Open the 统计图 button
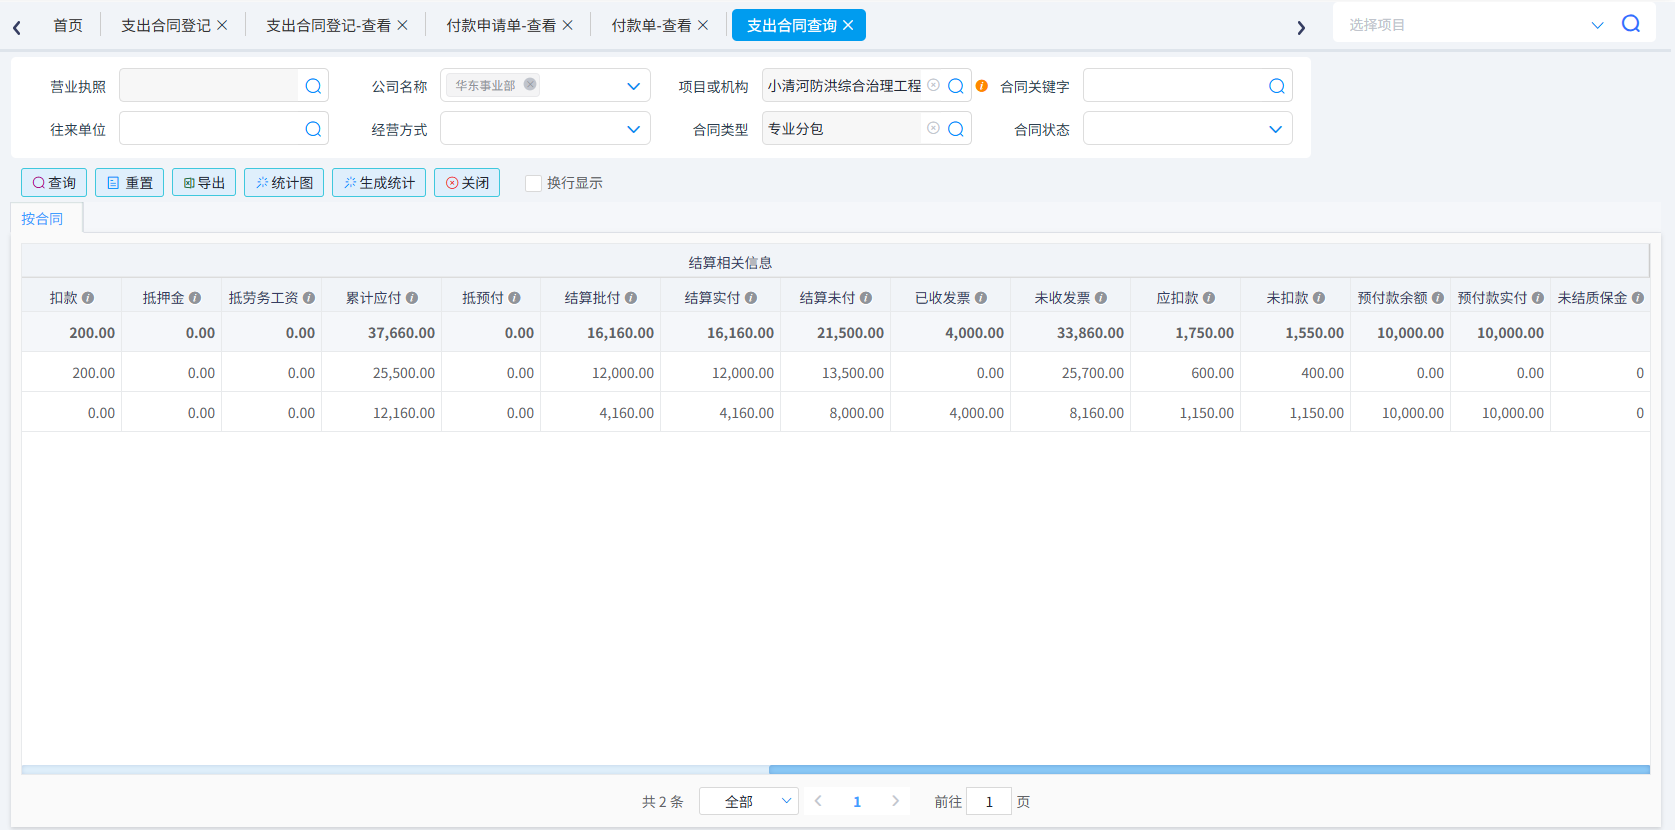Screen dimensions: 1675x830 pos(284,183)
